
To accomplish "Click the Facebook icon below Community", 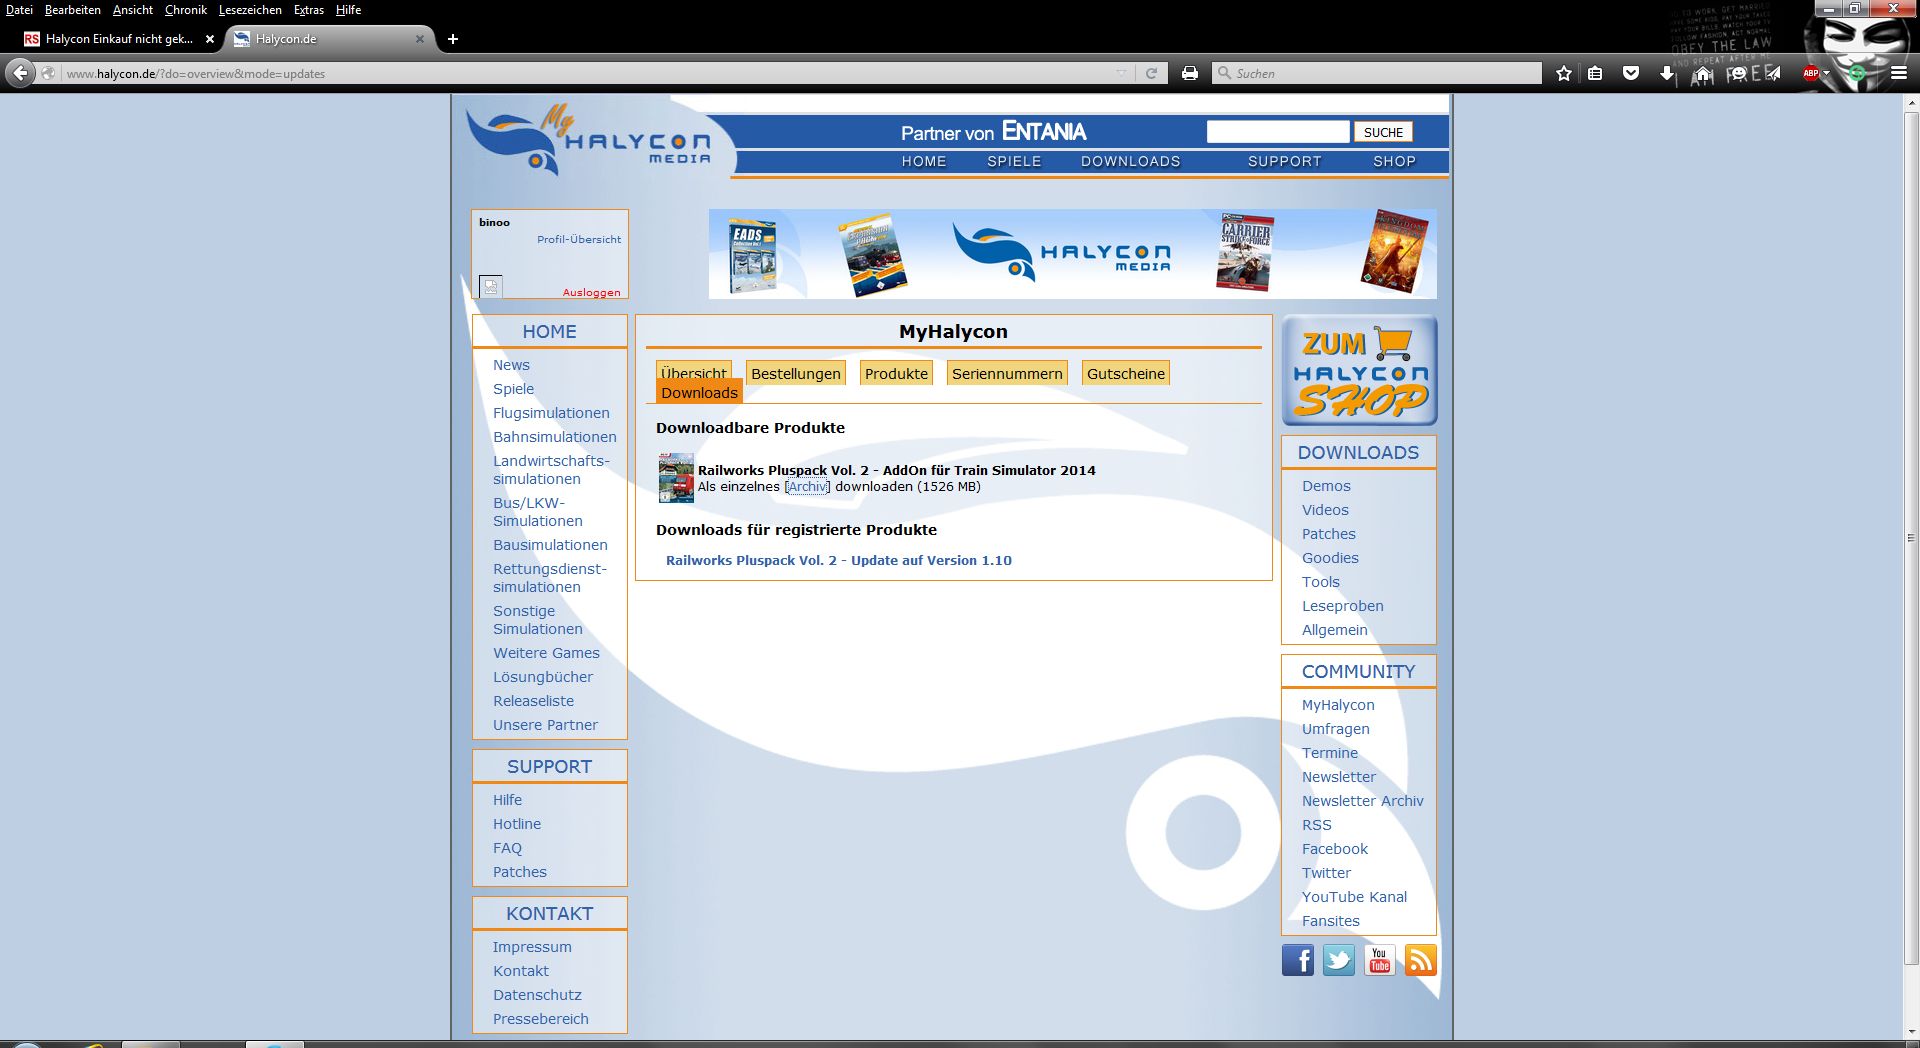I will [1298, 960].
